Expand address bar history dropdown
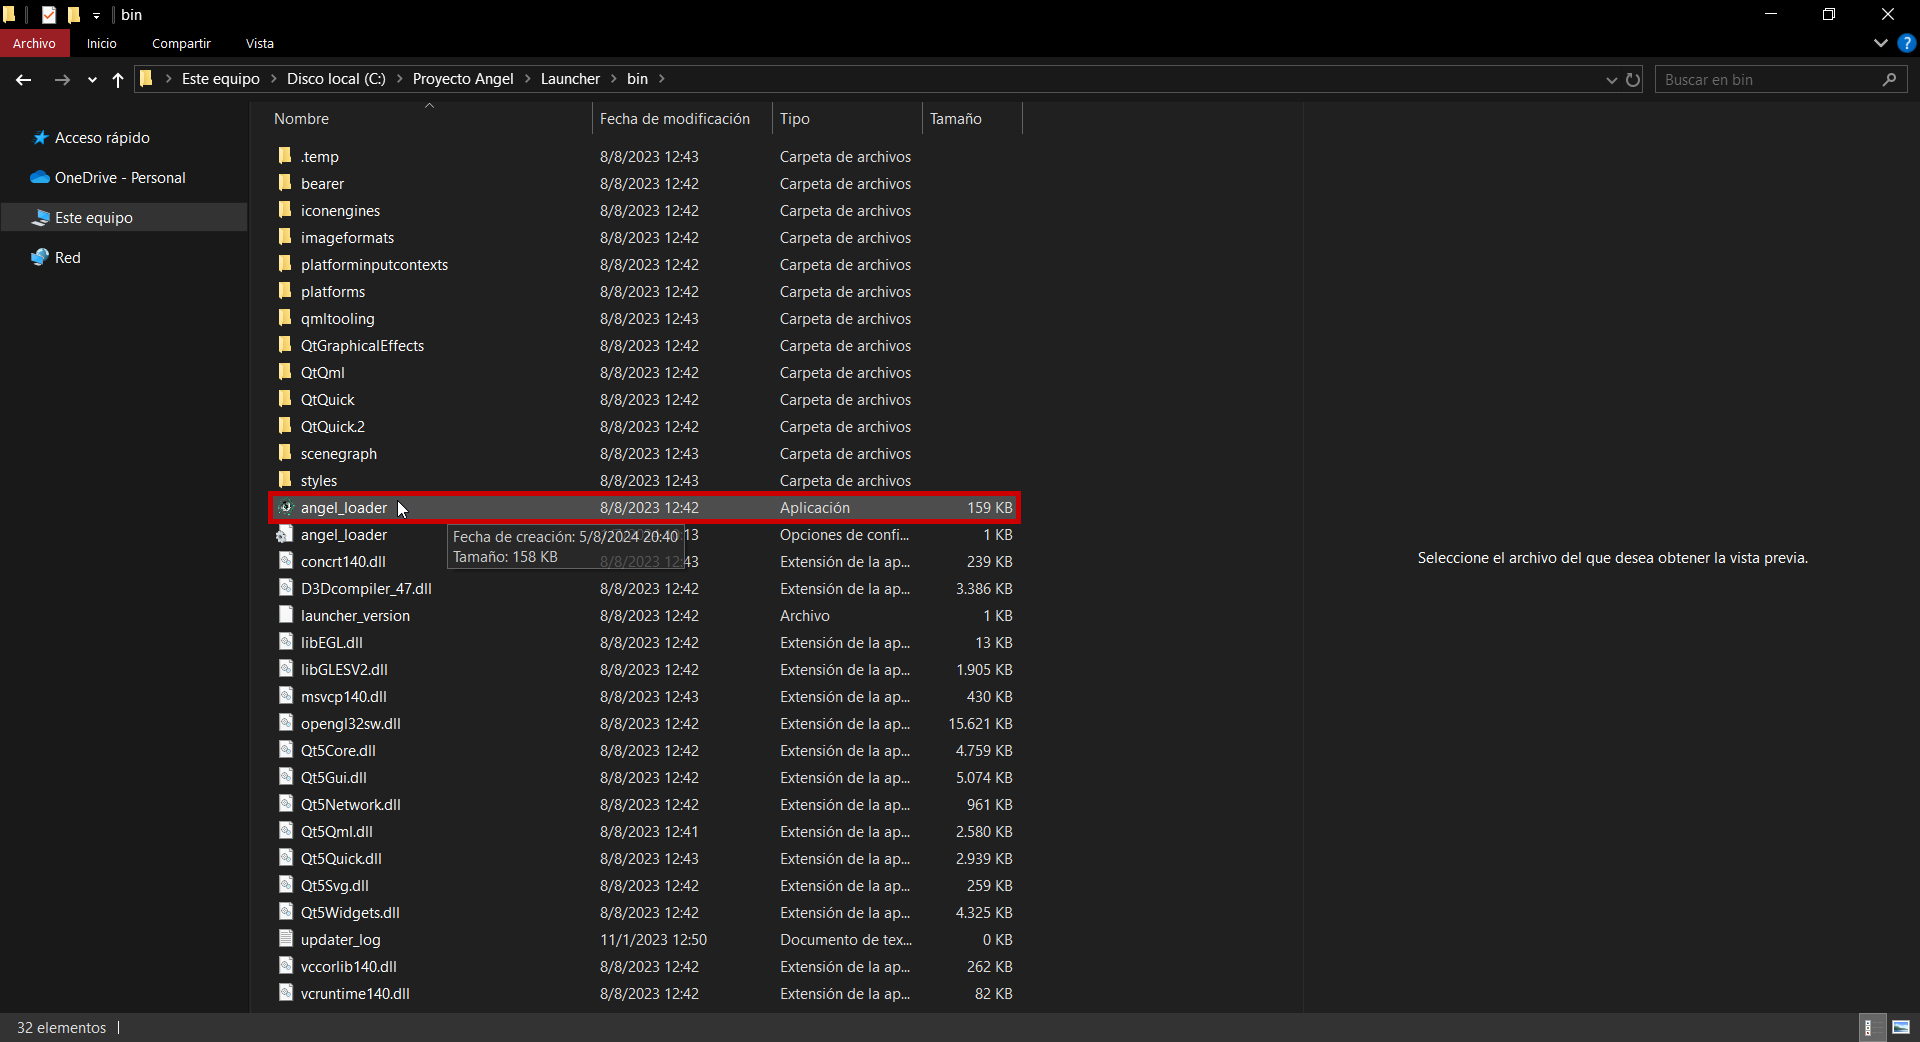Screen dimensions: 1920x1042 (x=1611, y=80)
